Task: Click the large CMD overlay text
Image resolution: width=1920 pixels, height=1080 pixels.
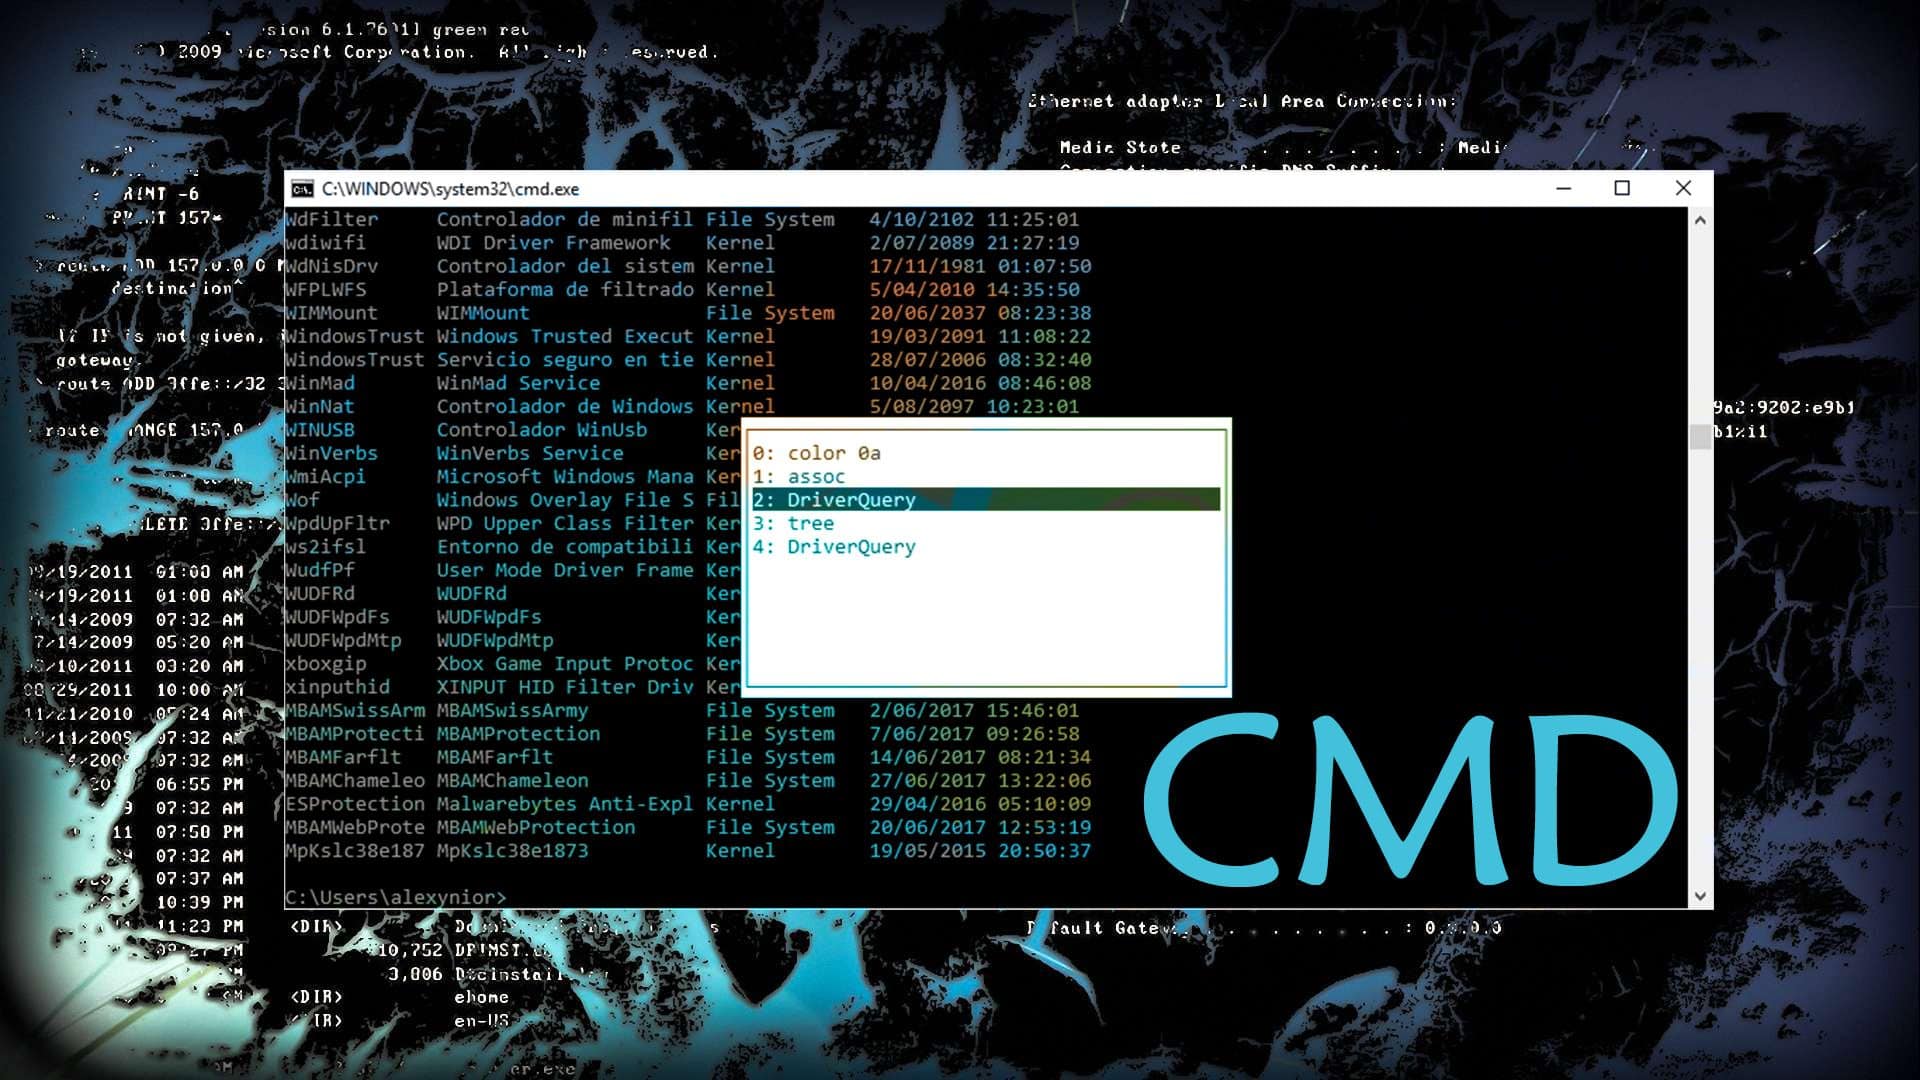Action: click(1410, 800)
